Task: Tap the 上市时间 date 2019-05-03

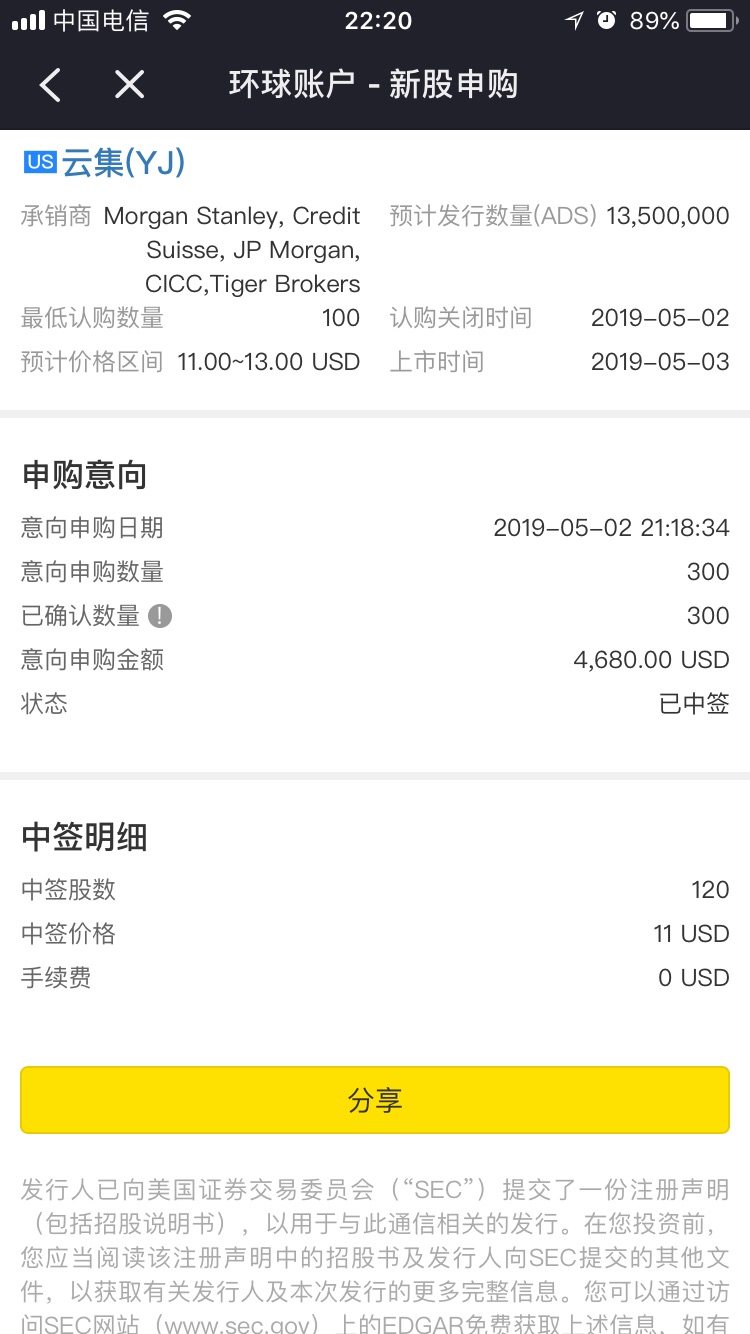Action: click(x=660, y=362)
